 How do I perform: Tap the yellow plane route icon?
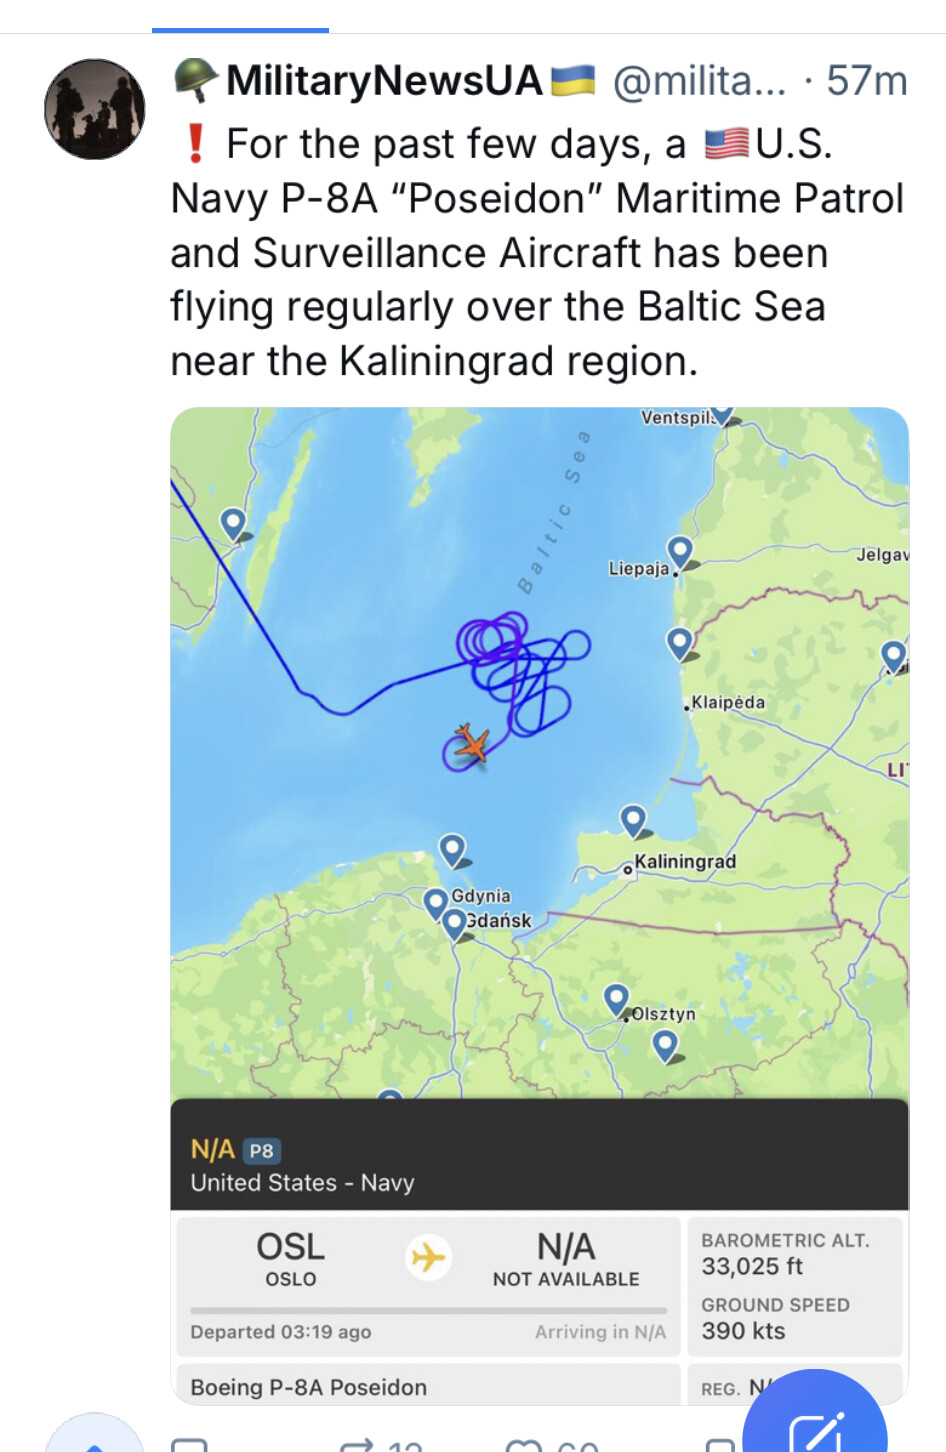click(429, 1257)
